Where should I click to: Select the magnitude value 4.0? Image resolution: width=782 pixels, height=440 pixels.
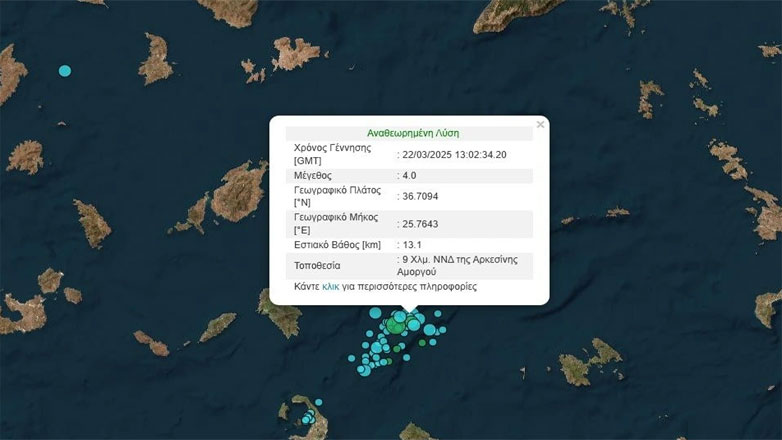pos(410,175)
